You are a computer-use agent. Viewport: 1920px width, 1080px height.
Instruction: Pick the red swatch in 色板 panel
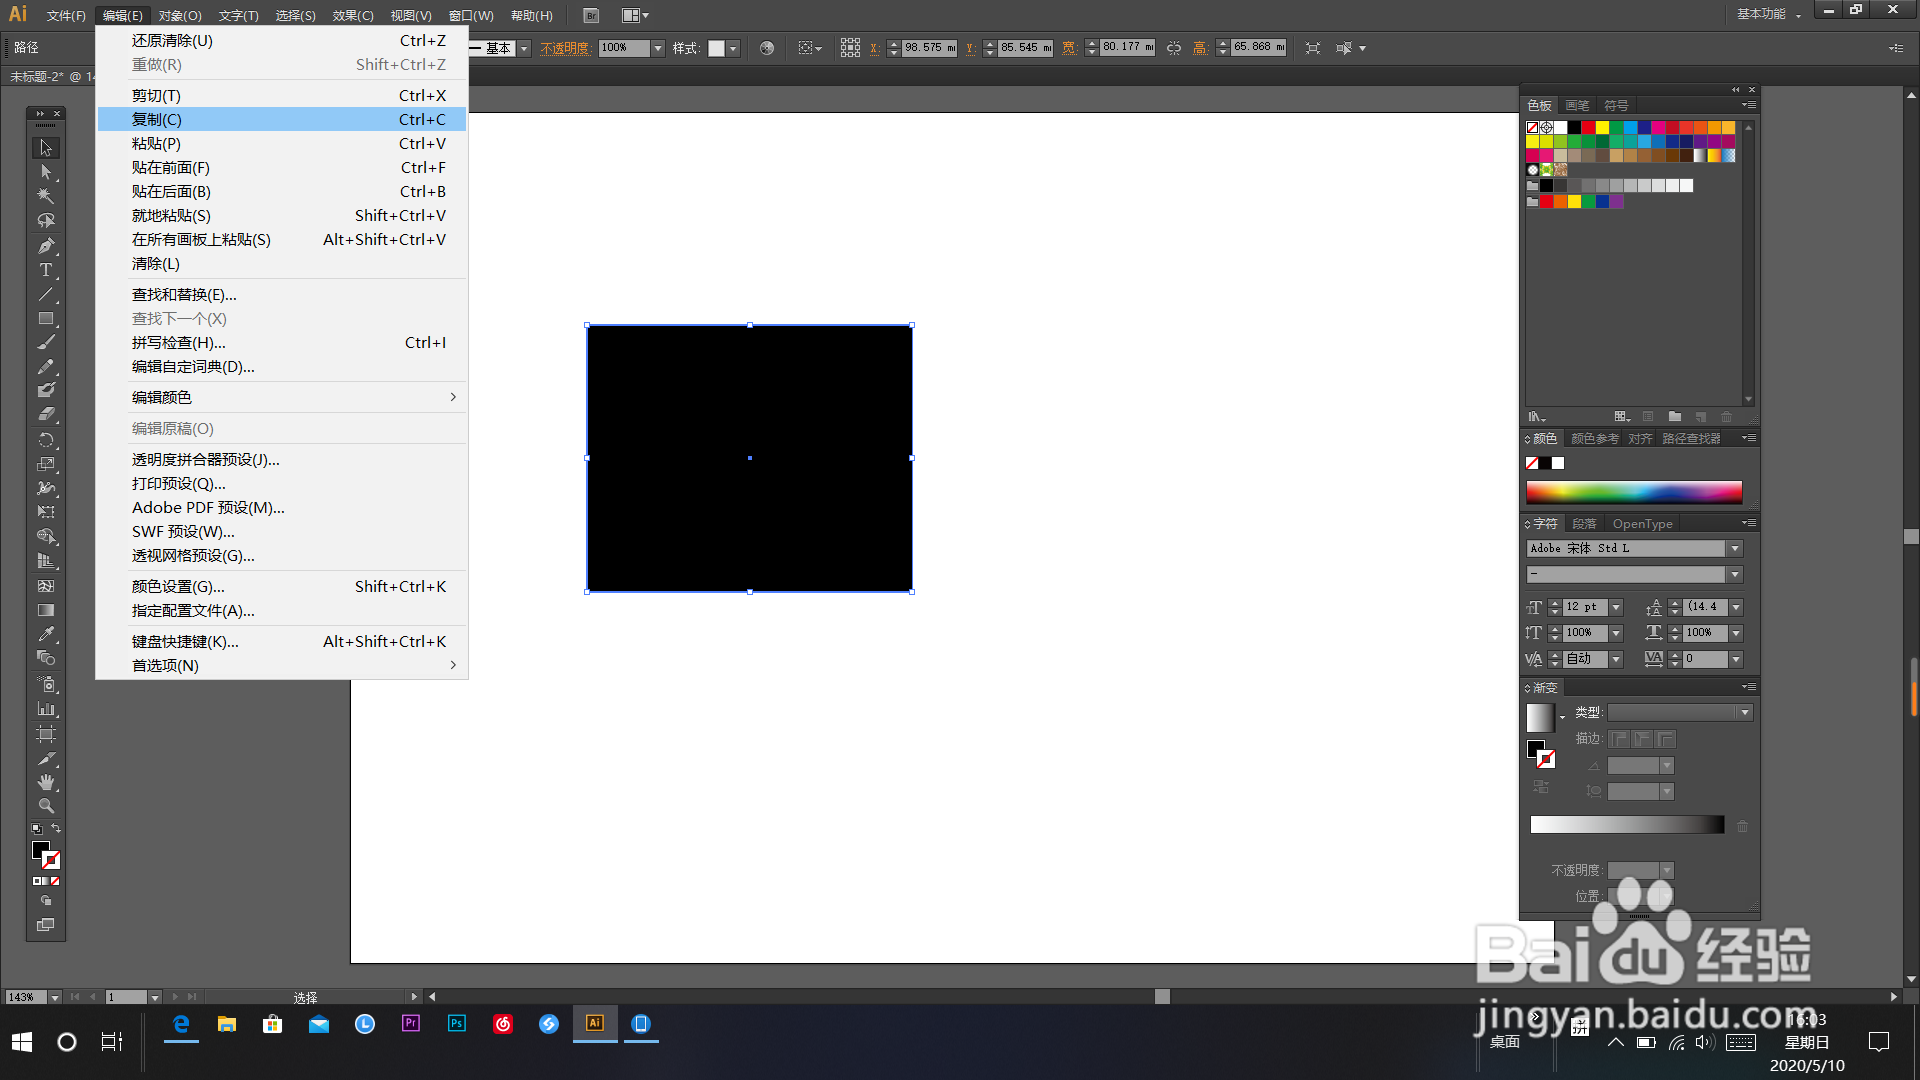1588,127
